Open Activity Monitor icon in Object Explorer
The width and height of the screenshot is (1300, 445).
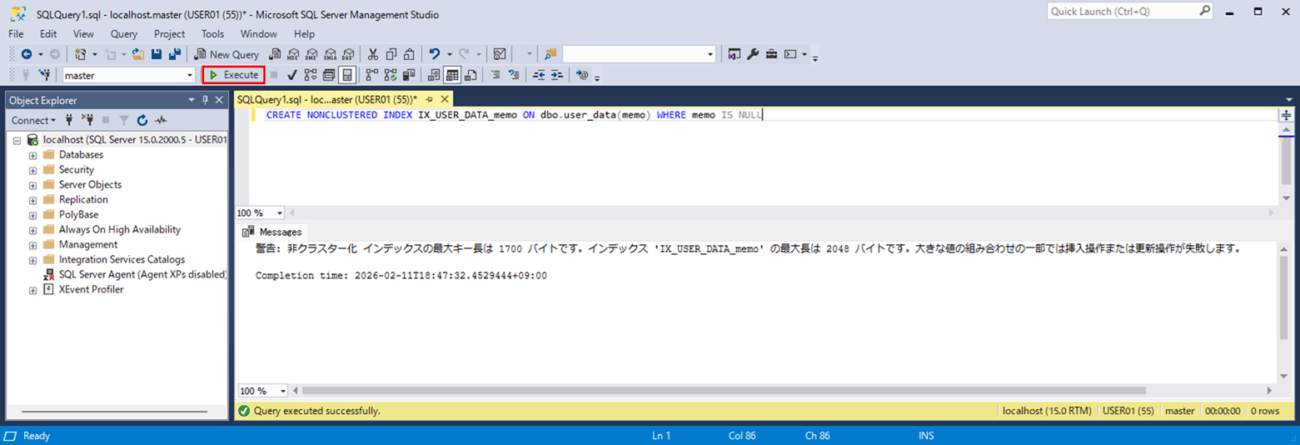(160, 120)
